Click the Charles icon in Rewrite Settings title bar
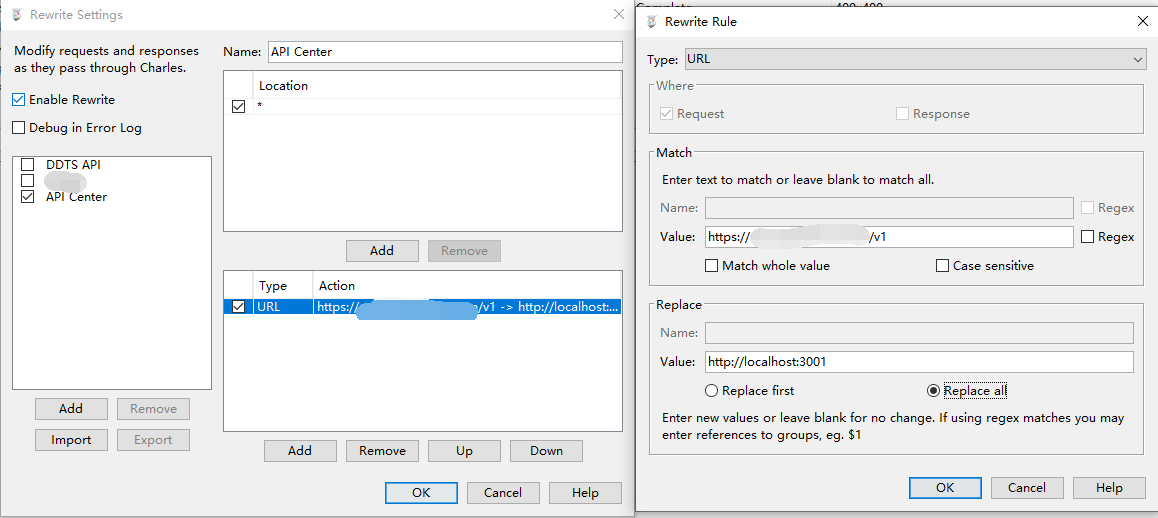This screenshot has height=518, width=1158. [17, 15]
